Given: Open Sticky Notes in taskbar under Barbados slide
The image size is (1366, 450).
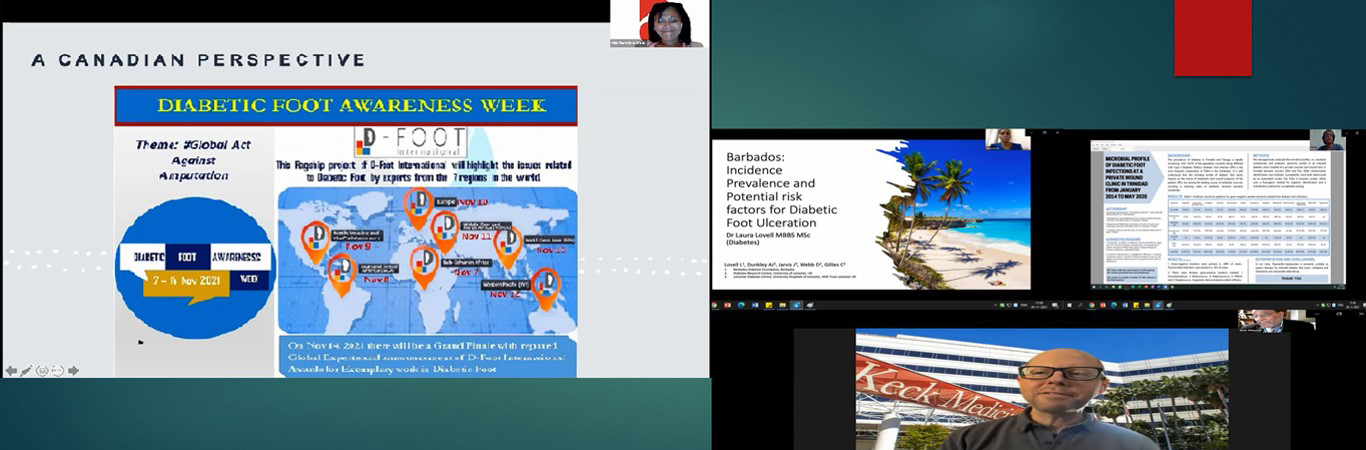Looking at the screenshot, I should tap(769, 305).
